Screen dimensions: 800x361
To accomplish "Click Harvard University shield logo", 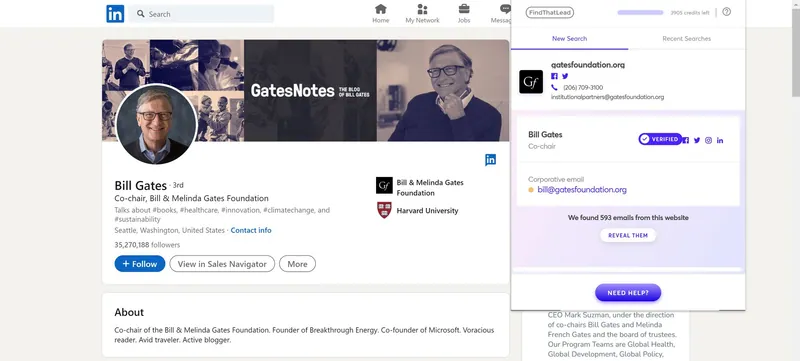I will (384, 210).
